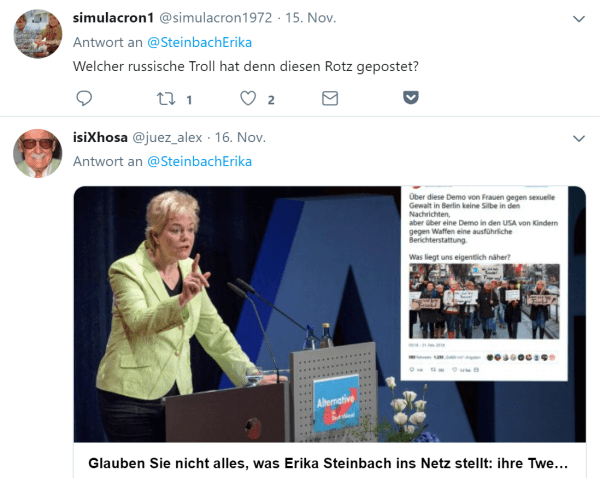Viewport: 600px width, 478px height.
Task: Reply to simulacron1's tweet
Action: click(x=84, y=98)
